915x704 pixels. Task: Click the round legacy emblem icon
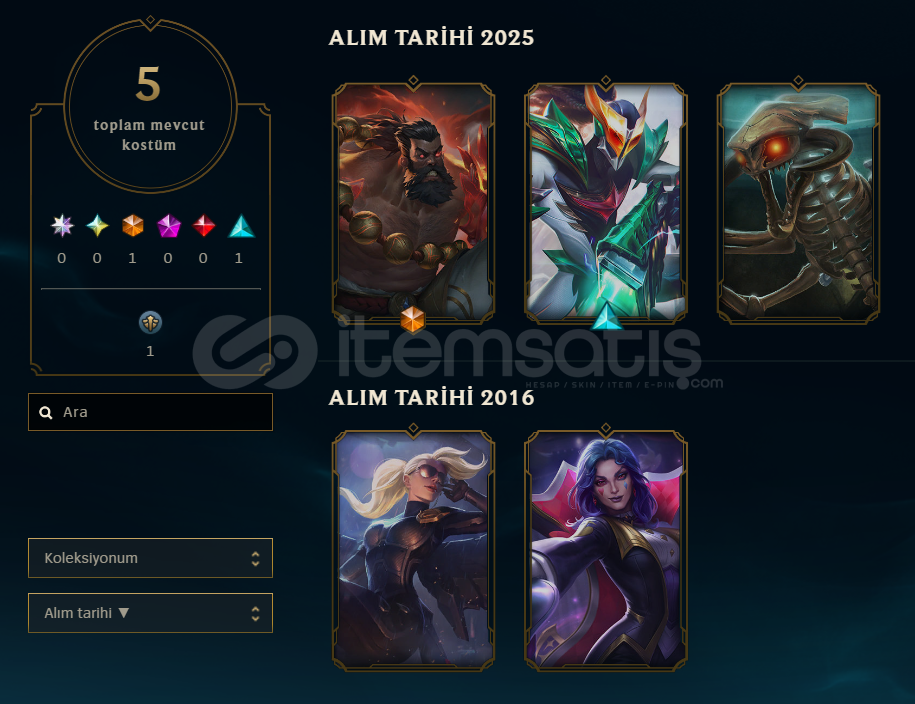click(x=151, y=322)
